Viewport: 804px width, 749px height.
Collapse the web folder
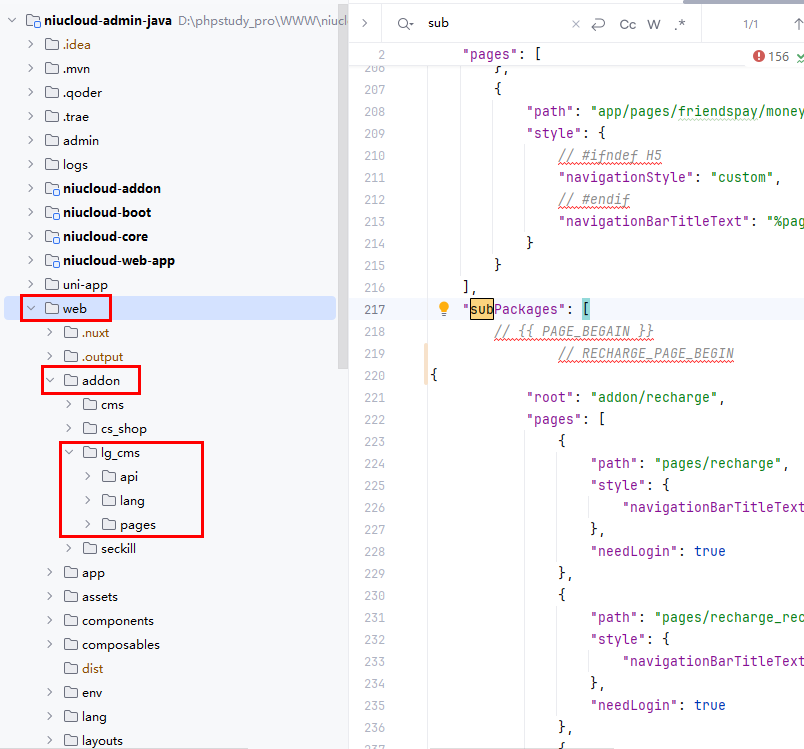31,309
